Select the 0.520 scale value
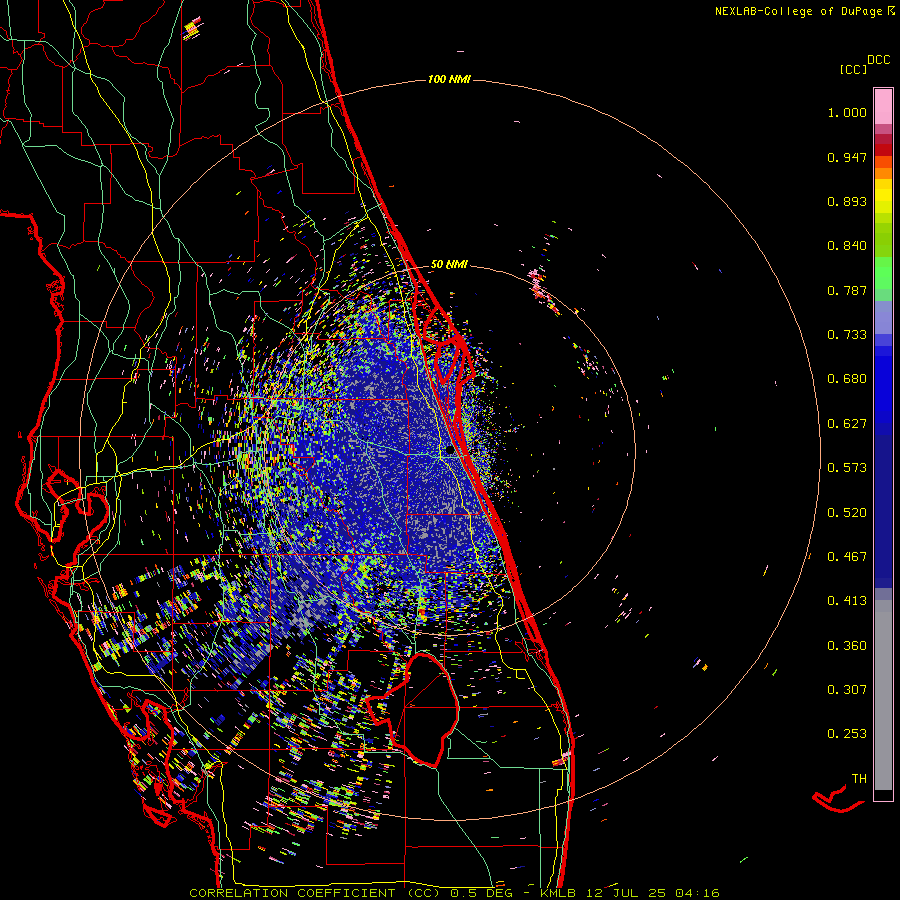 (847, 513)
